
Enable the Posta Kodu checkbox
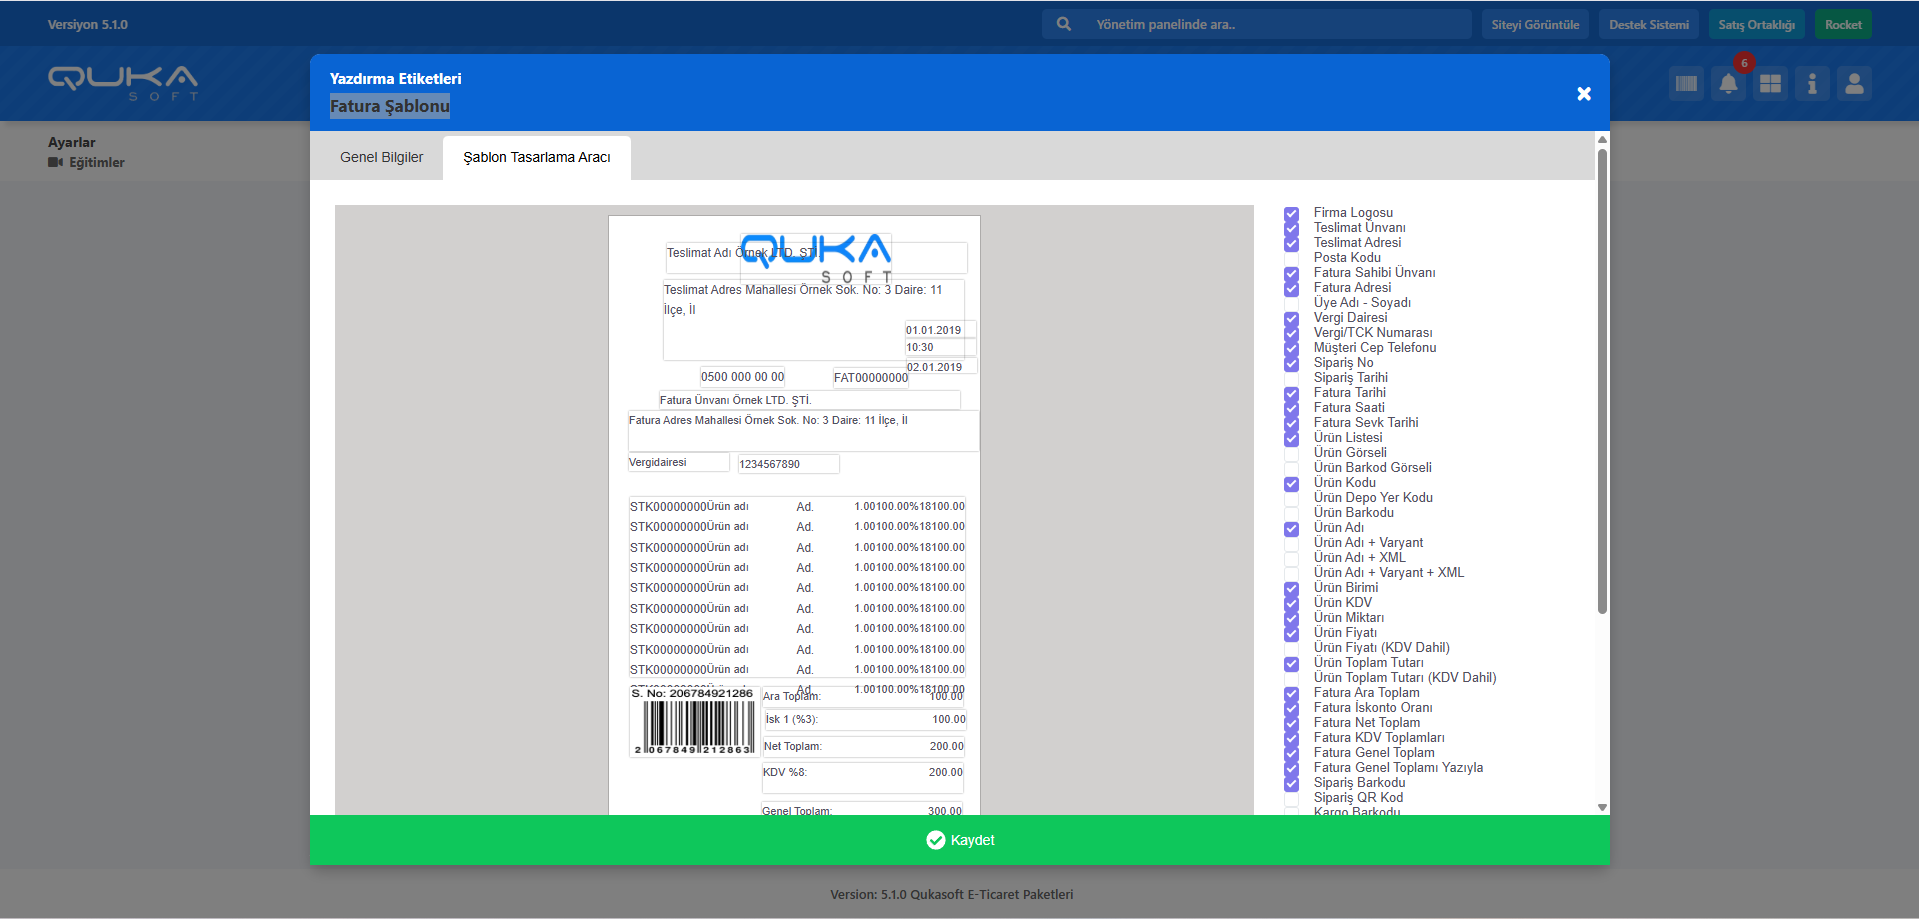1291,258
